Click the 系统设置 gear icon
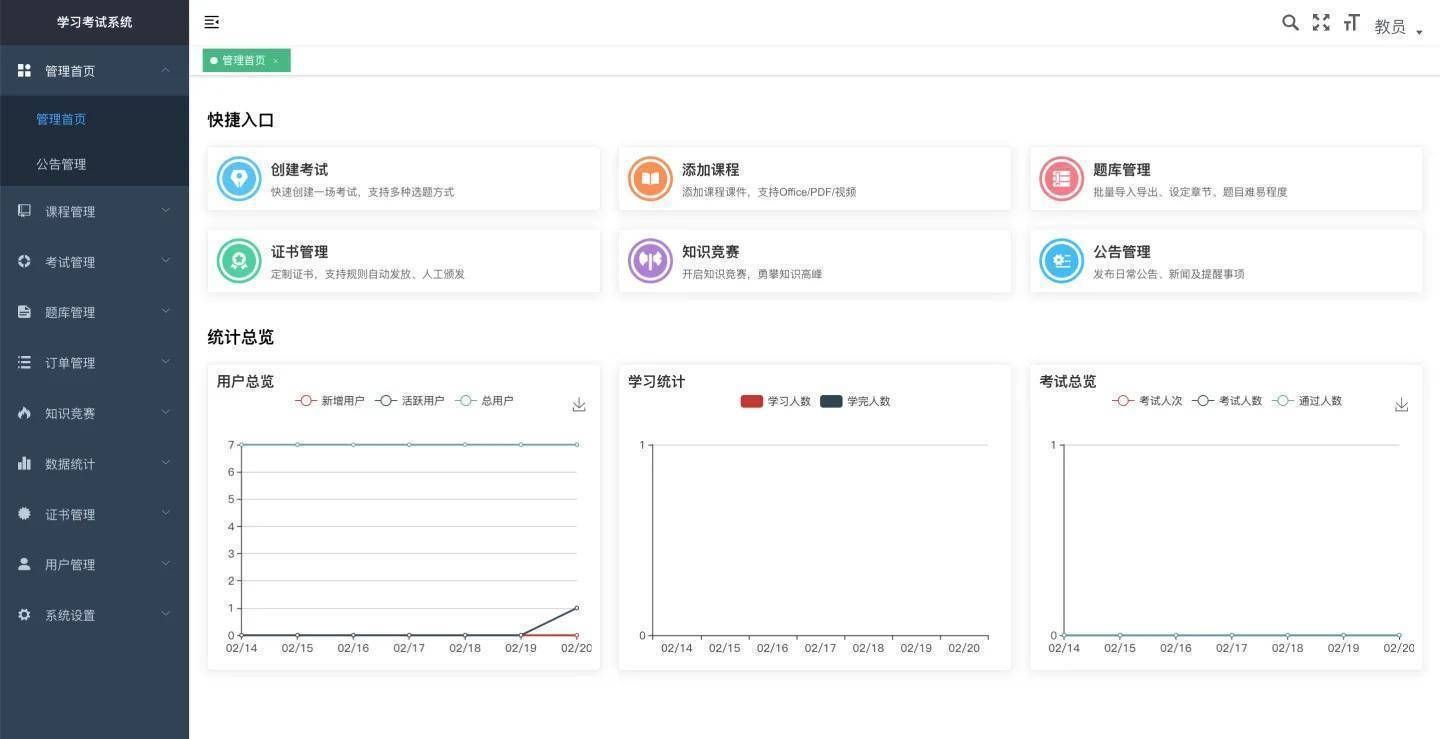 click(x=24, y=615)
